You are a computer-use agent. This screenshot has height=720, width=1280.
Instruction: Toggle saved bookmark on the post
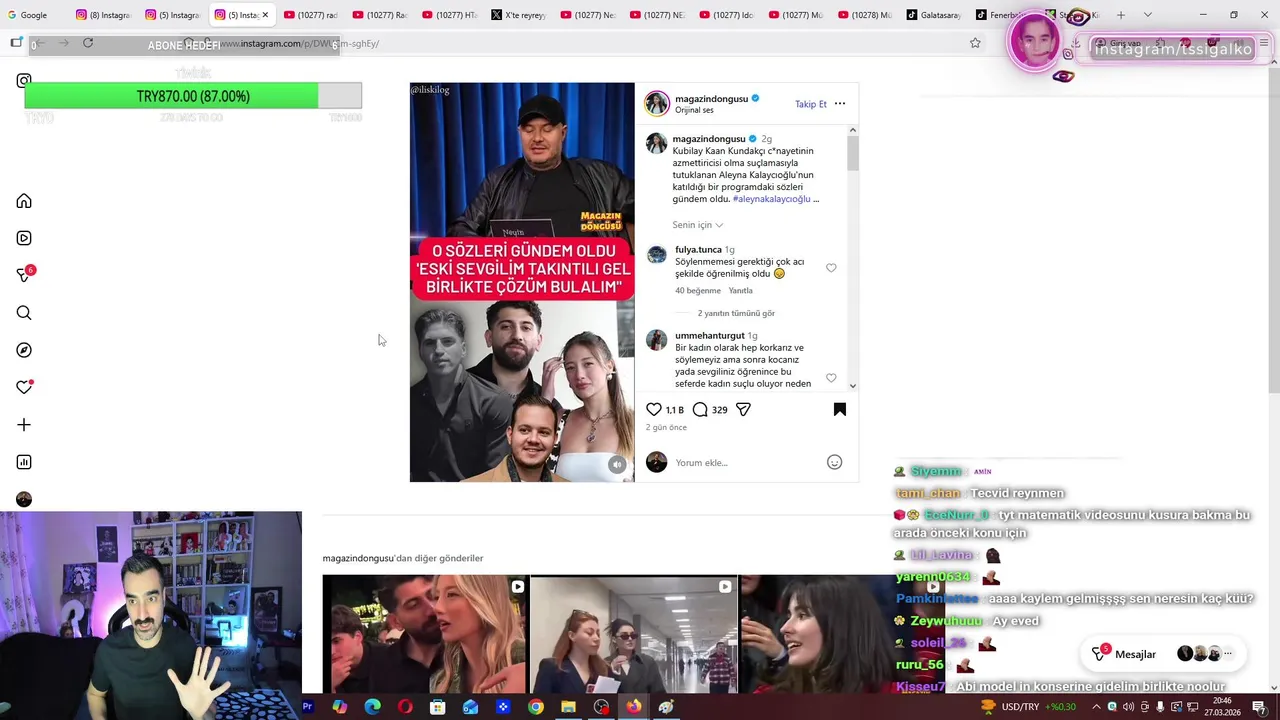(840, 409)
